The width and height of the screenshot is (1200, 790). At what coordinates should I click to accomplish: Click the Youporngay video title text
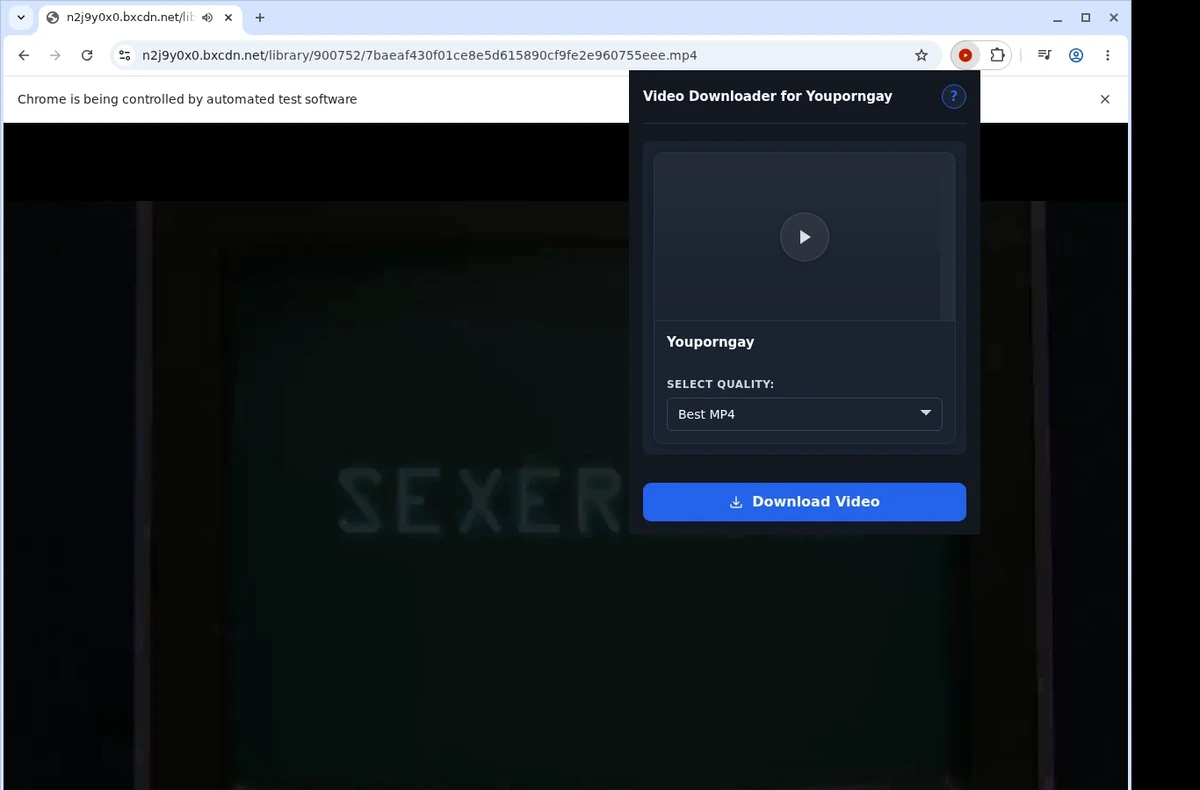[710, 342]
